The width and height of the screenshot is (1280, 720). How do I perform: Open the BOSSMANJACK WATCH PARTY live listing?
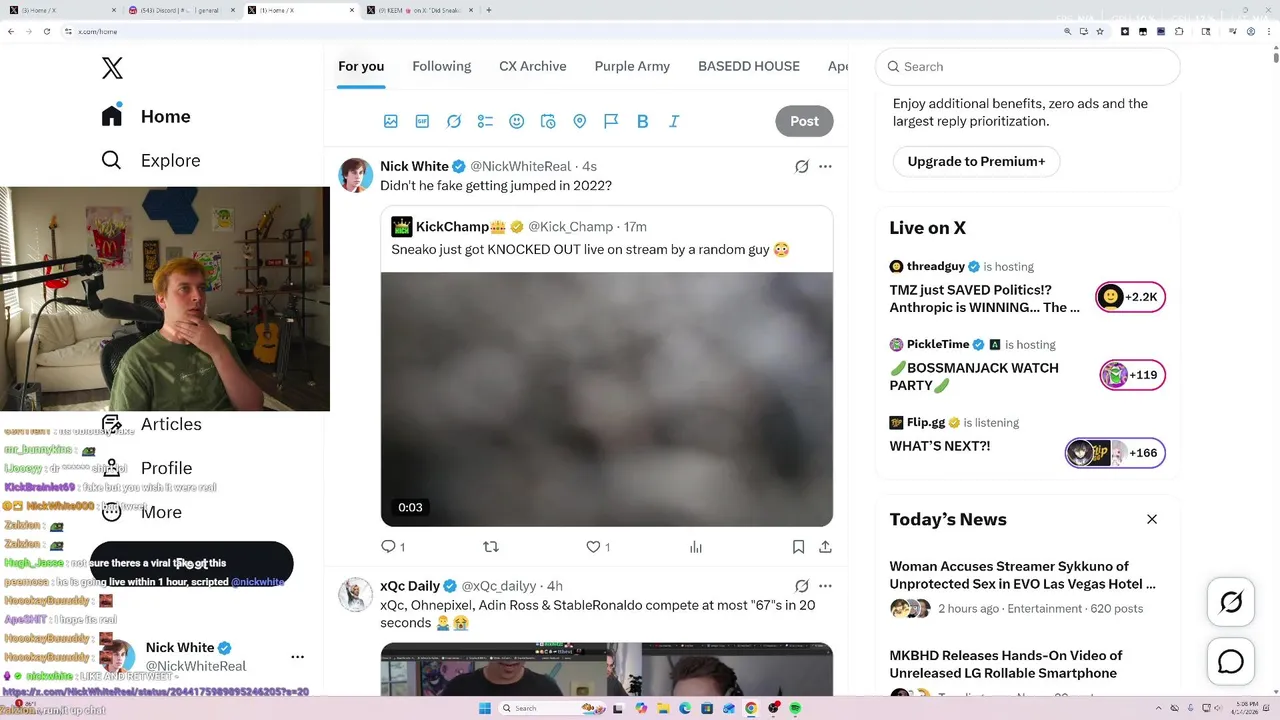point(974,376)
